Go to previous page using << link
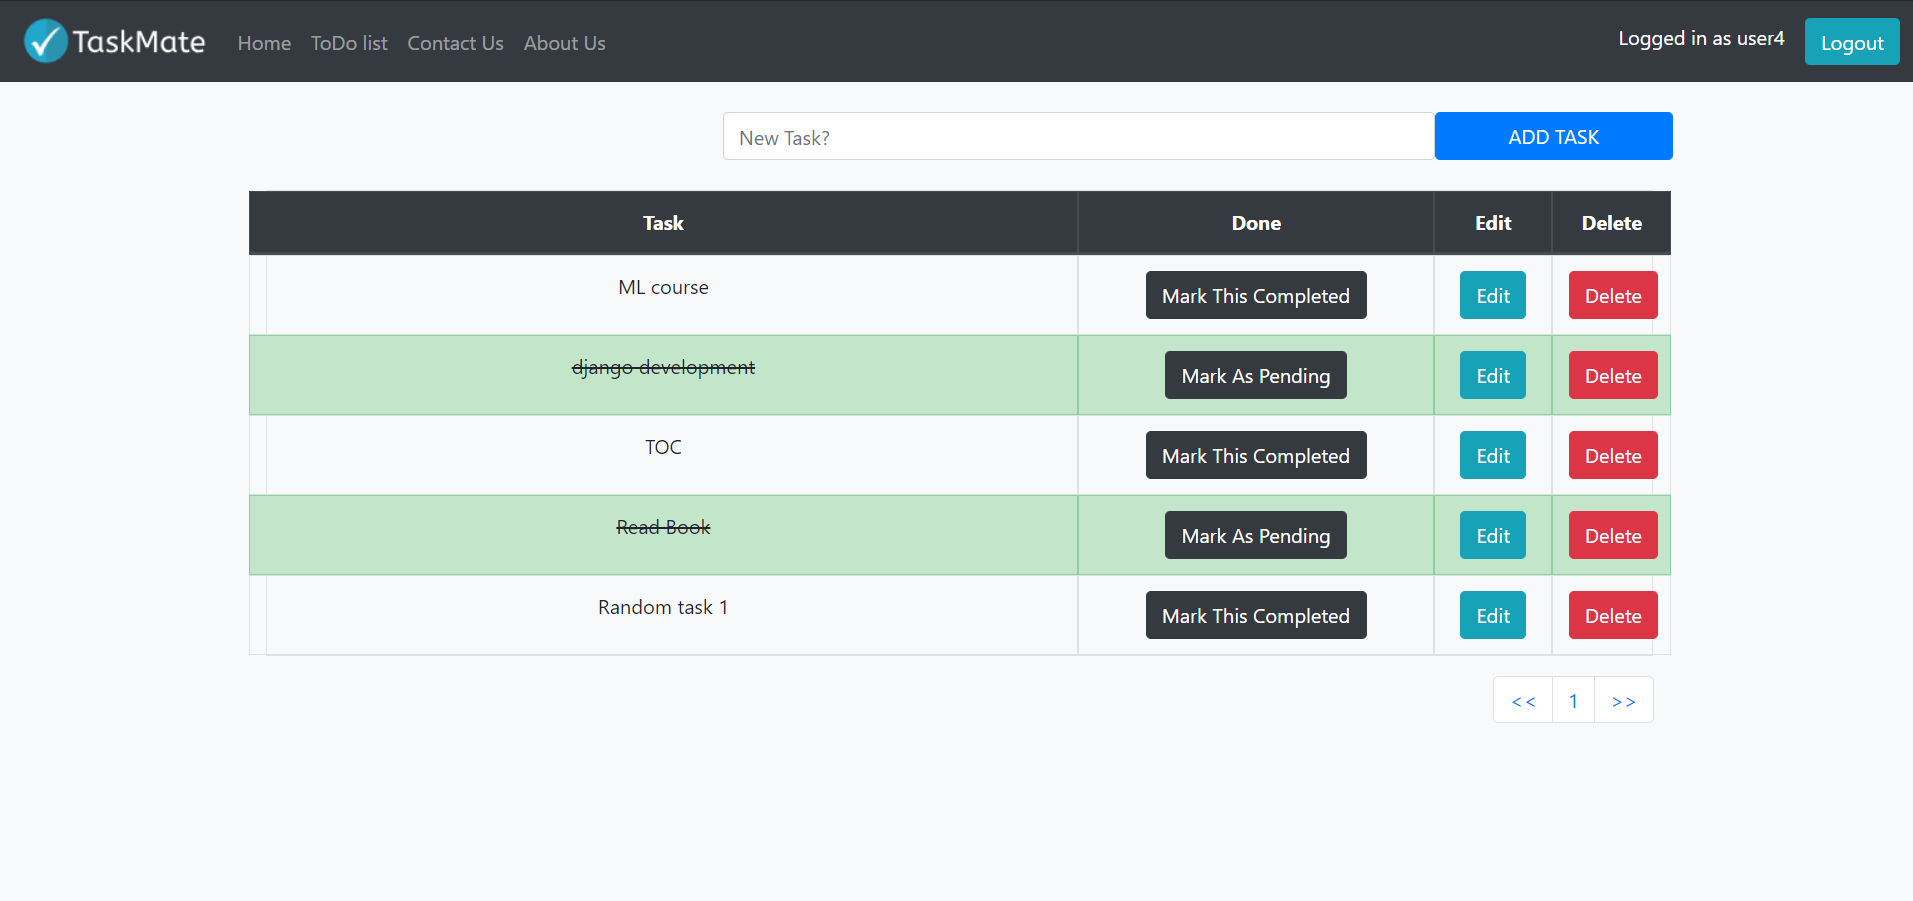 tap(1522, 700)
